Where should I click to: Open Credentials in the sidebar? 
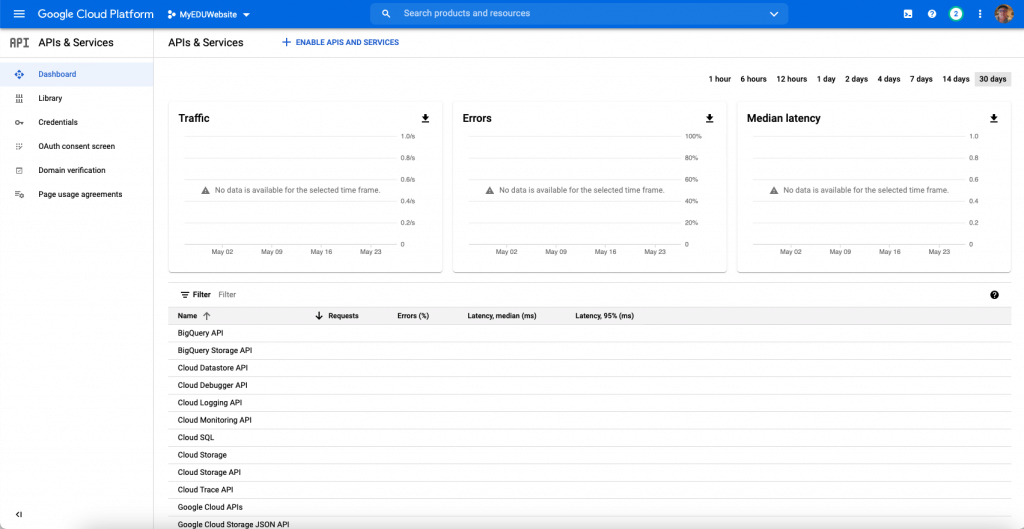pyautogui.click(x=57, y=122)
